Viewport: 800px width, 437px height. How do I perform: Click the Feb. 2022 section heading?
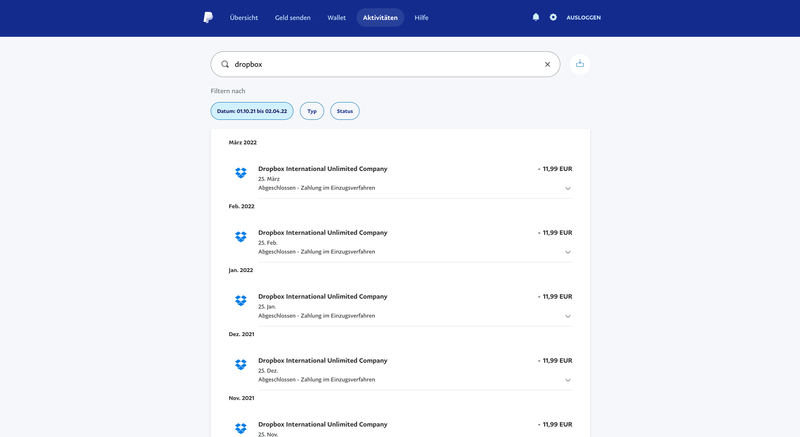click(241, 207)
